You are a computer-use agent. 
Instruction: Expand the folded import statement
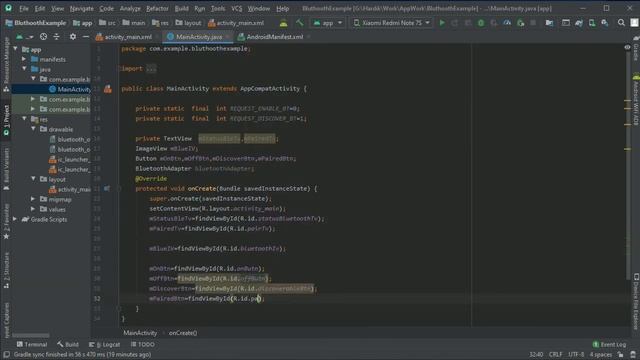151,69
